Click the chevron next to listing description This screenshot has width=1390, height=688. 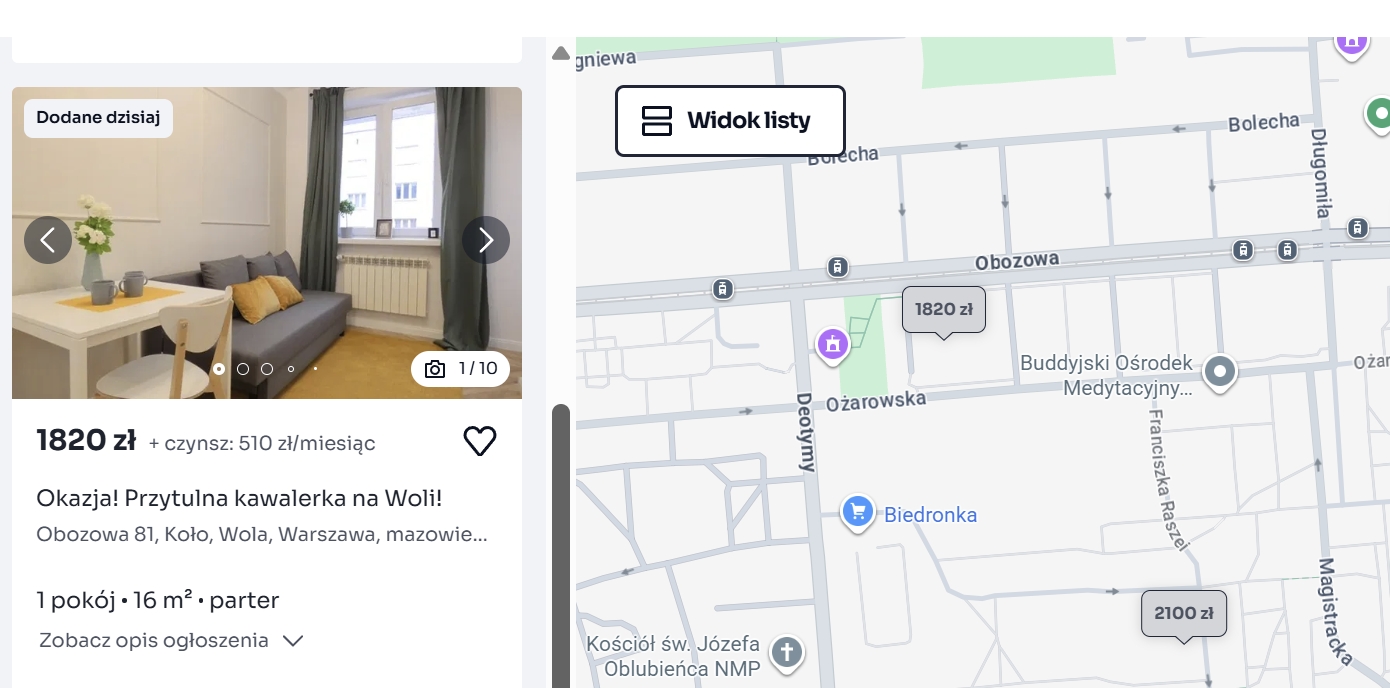(293, 641)
